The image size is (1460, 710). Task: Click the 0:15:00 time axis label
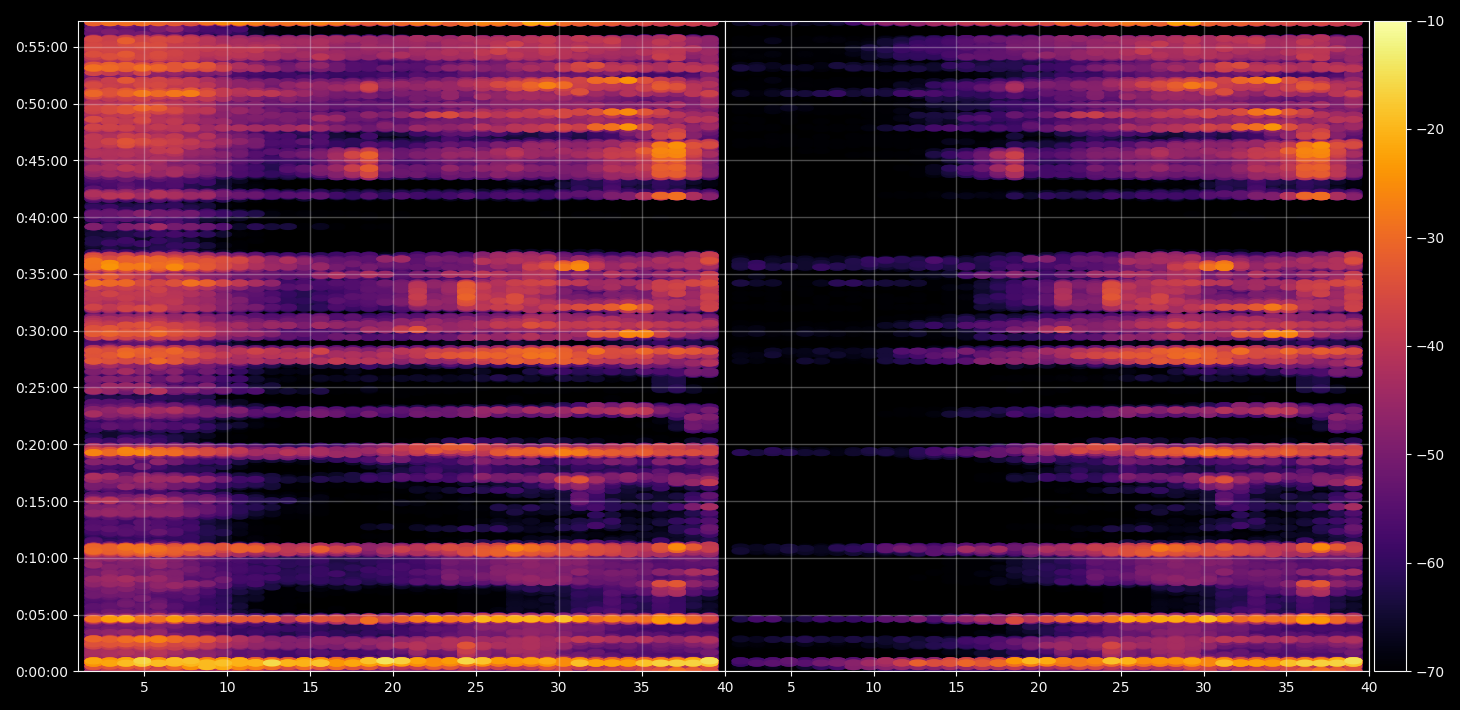(42, 501)
